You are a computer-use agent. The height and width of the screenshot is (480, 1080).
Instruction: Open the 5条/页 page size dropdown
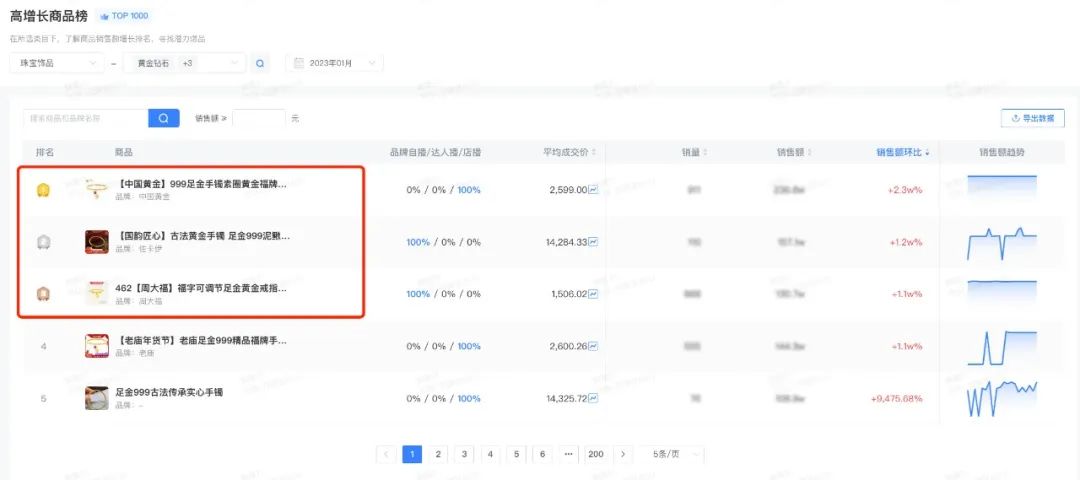pyautogui.click(x=673, y=454)
